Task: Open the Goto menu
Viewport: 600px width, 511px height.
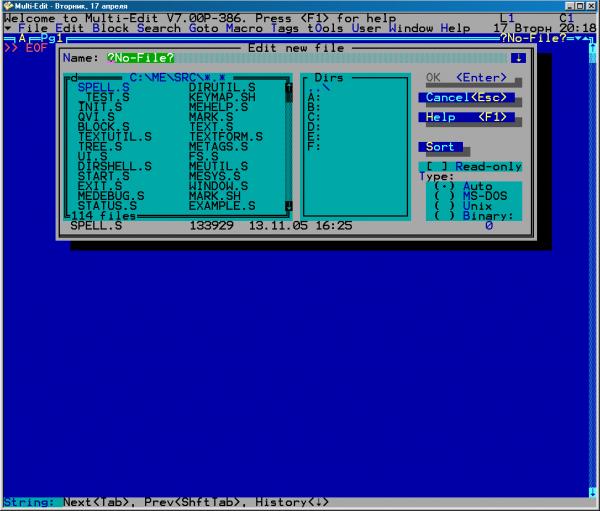Action: click(203, 28)
